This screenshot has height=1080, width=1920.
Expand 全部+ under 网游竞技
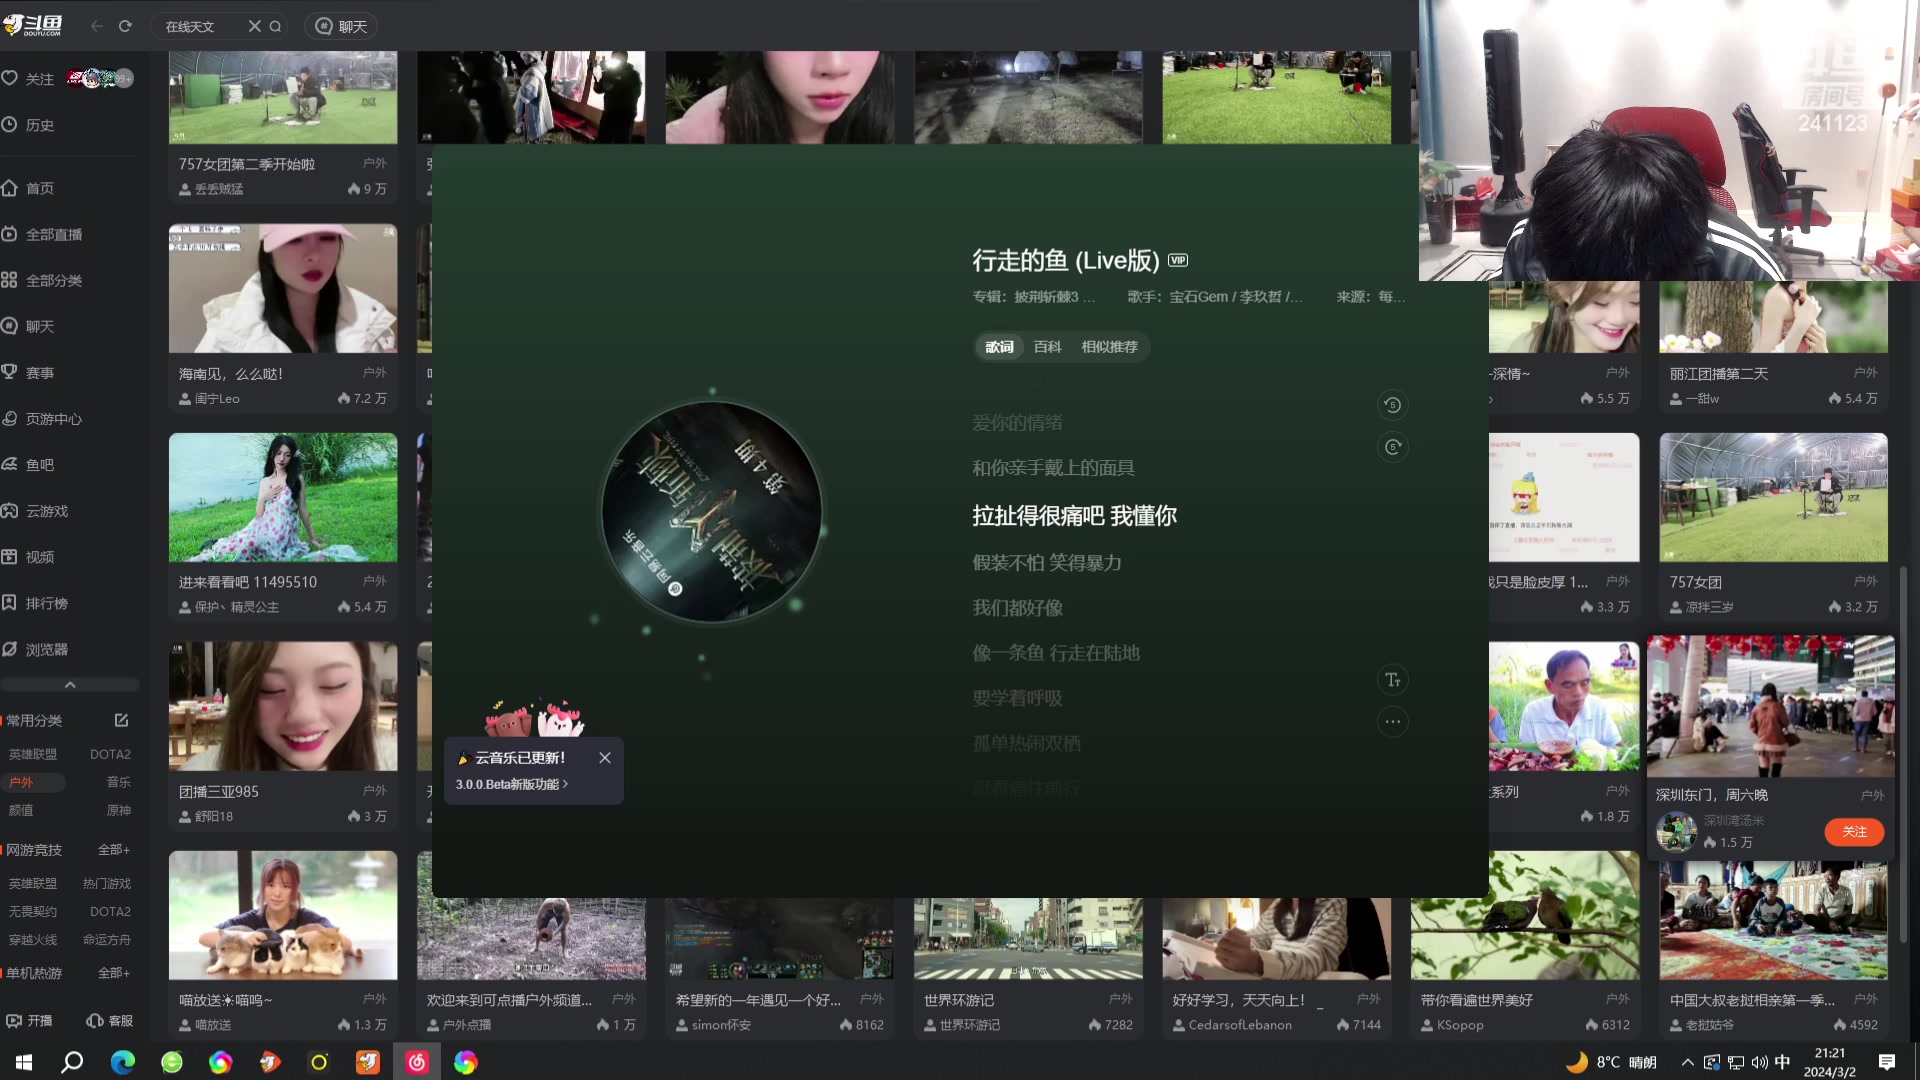113,849
